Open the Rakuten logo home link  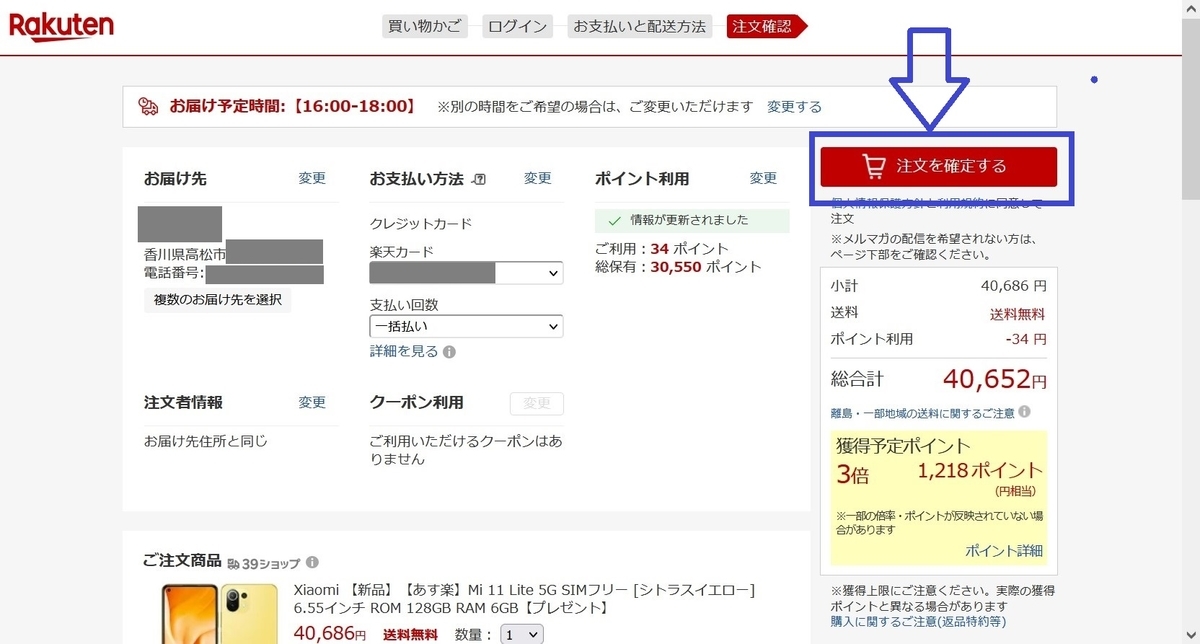[x=61, y=27]
